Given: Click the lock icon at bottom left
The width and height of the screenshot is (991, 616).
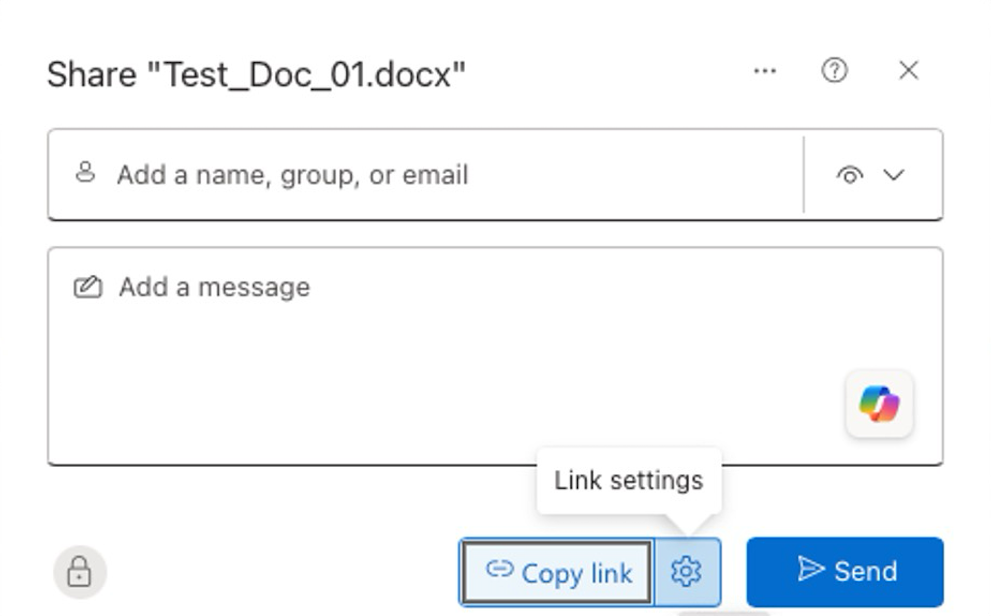Looking at the screenshot, I should 79,572.
